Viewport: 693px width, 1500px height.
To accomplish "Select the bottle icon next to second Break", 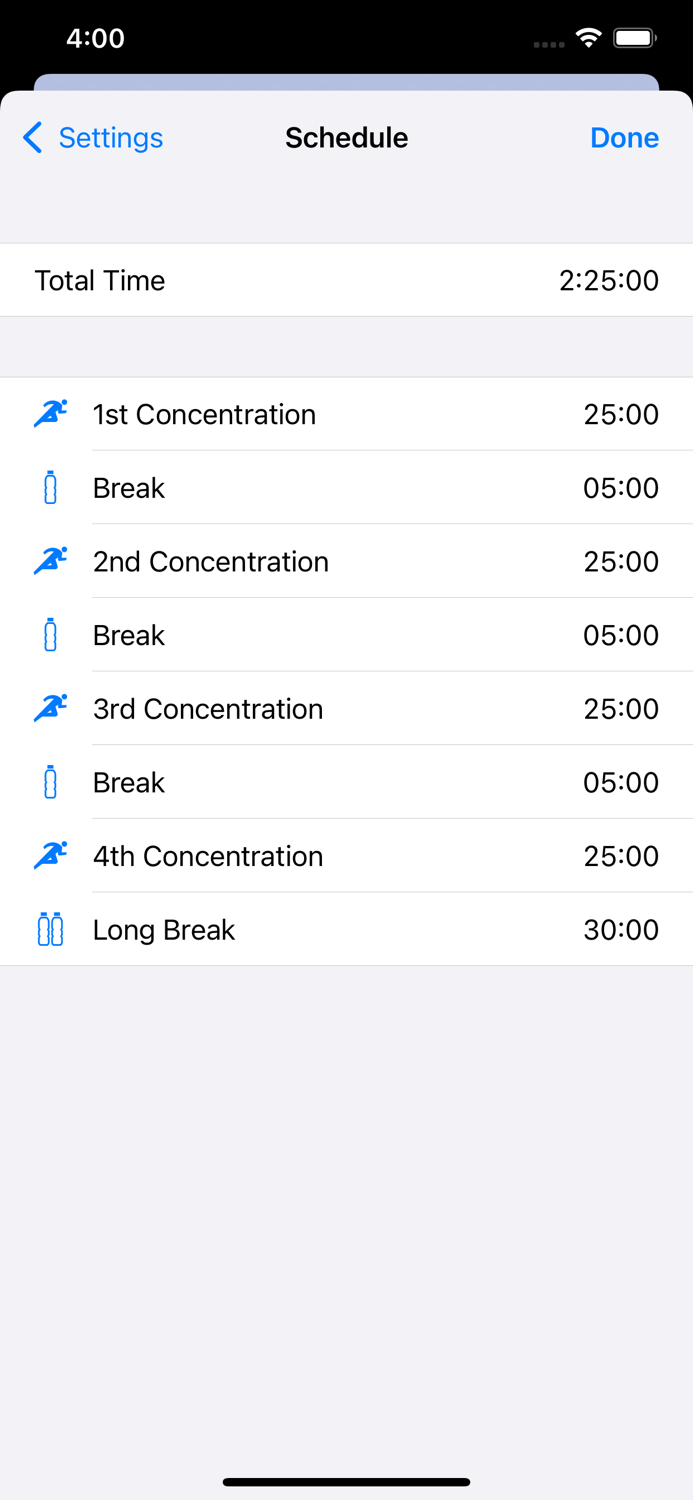I will [x=49, y=635].
